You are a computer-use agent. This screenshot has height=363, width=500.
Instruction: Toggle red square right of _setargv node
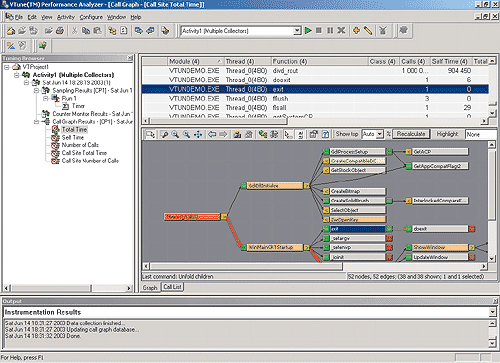(x=389, y=238)
